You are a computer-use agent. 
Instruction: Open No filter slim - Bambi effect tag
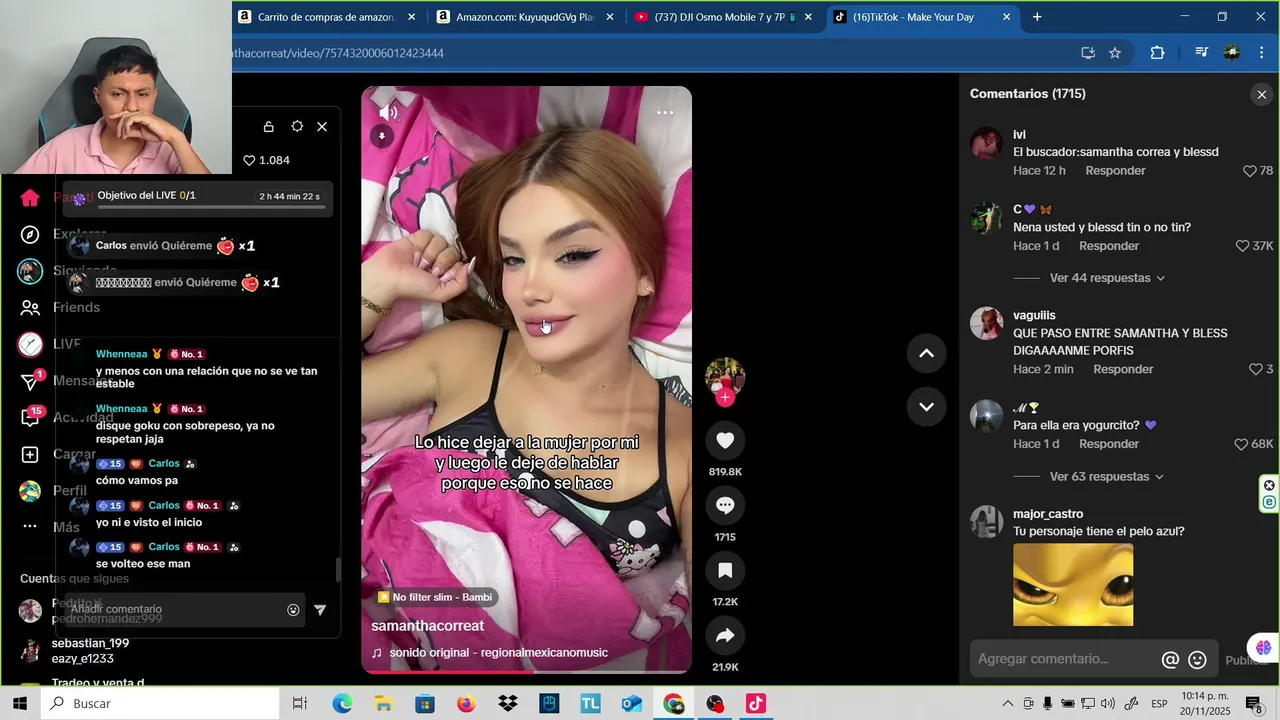coord(435,597)
